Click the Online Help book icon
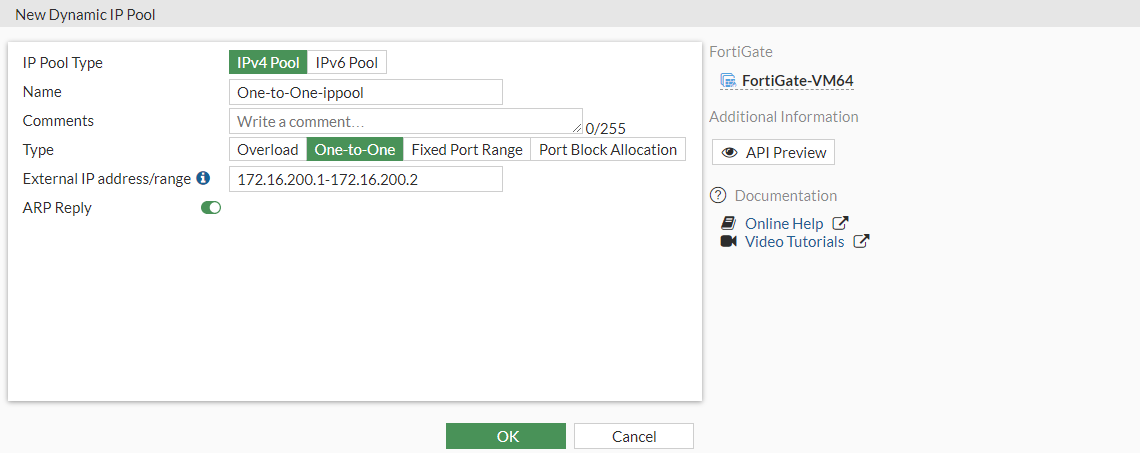Image resolution: width=1140 pixels, height=453 pixels. [x=728, y=224]
